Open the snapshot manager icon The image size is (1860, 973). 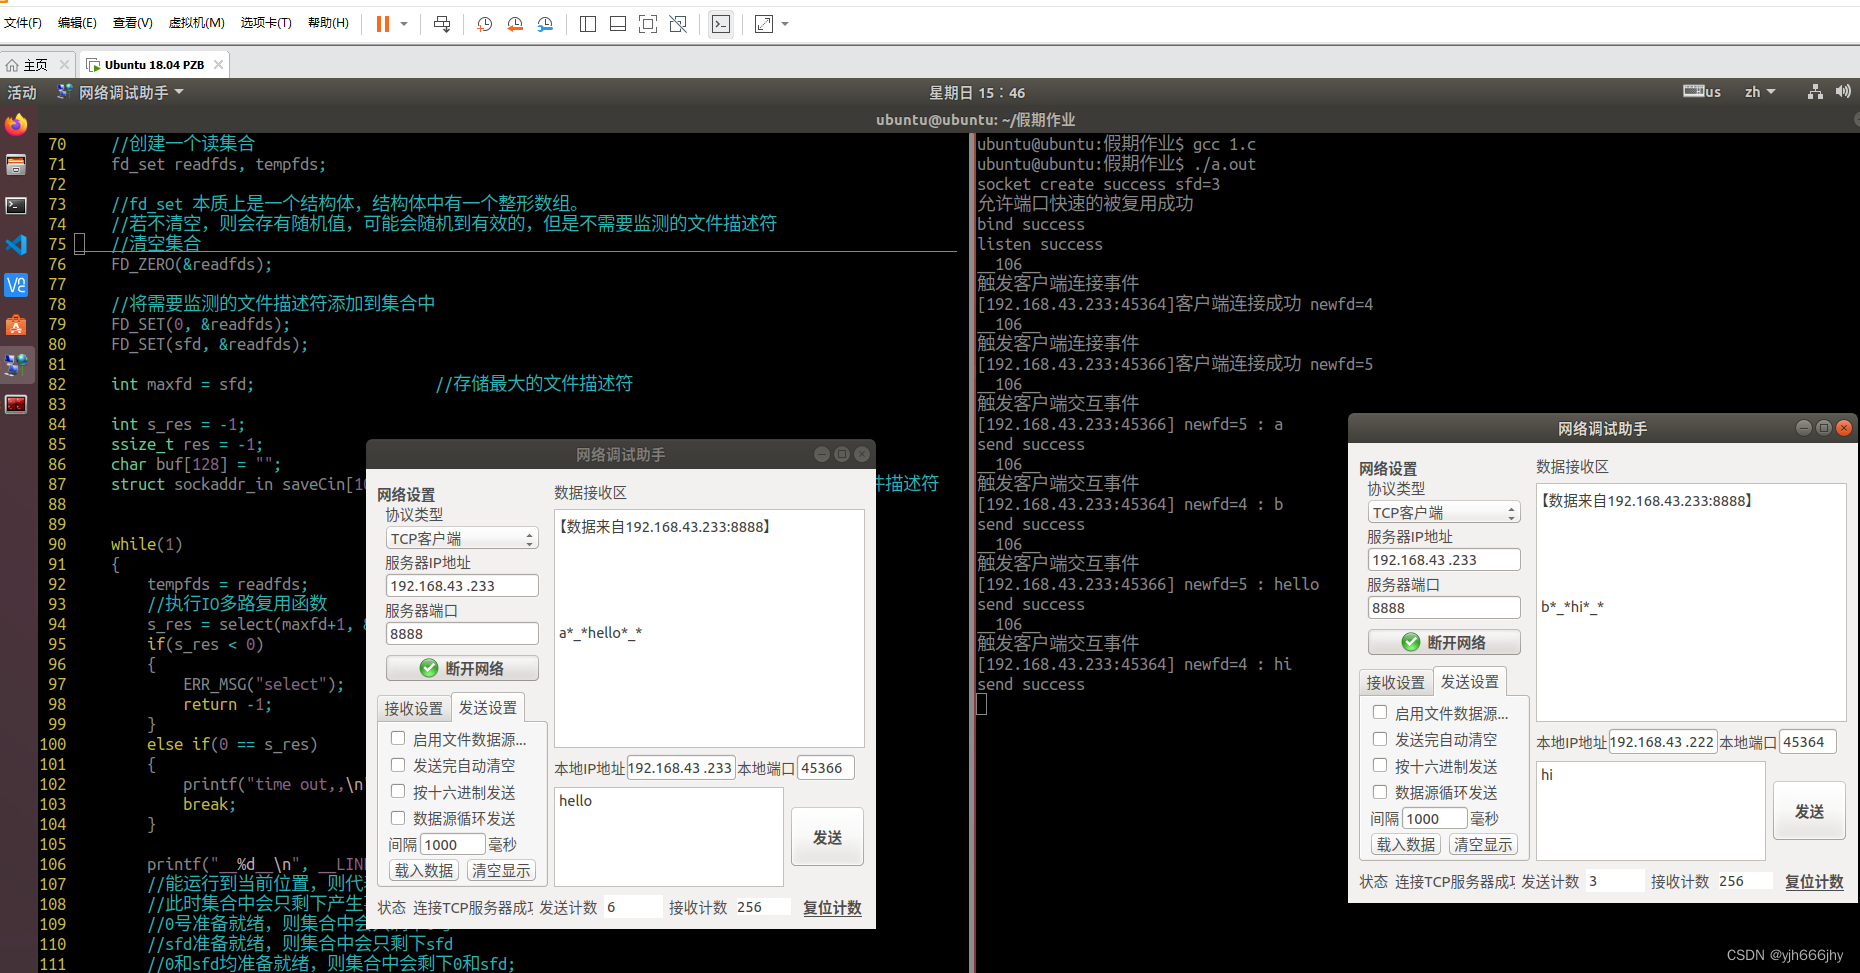(x=545, y=24)
